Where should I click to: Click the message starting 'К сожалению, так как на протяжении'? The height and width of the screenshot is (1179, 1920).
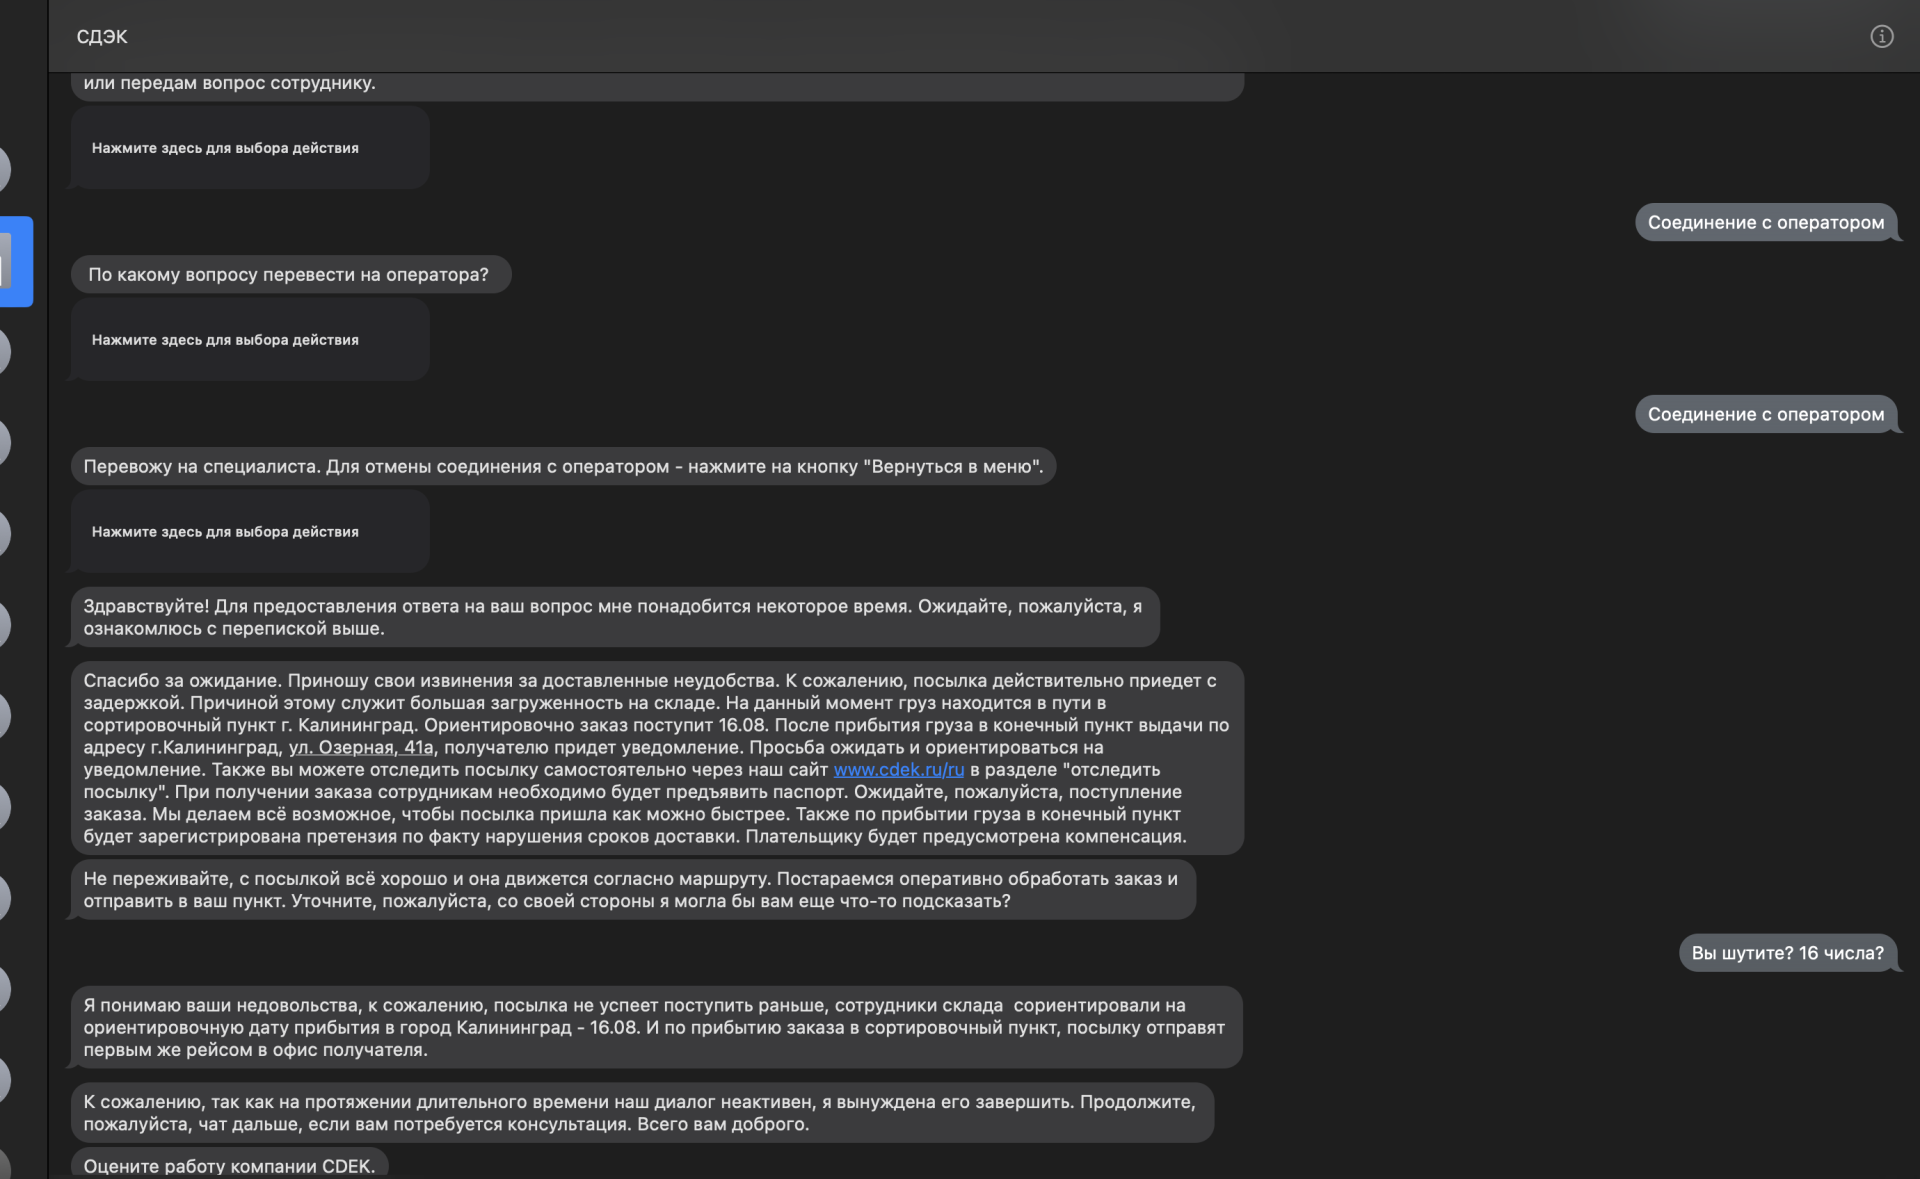click(642, 1113)
